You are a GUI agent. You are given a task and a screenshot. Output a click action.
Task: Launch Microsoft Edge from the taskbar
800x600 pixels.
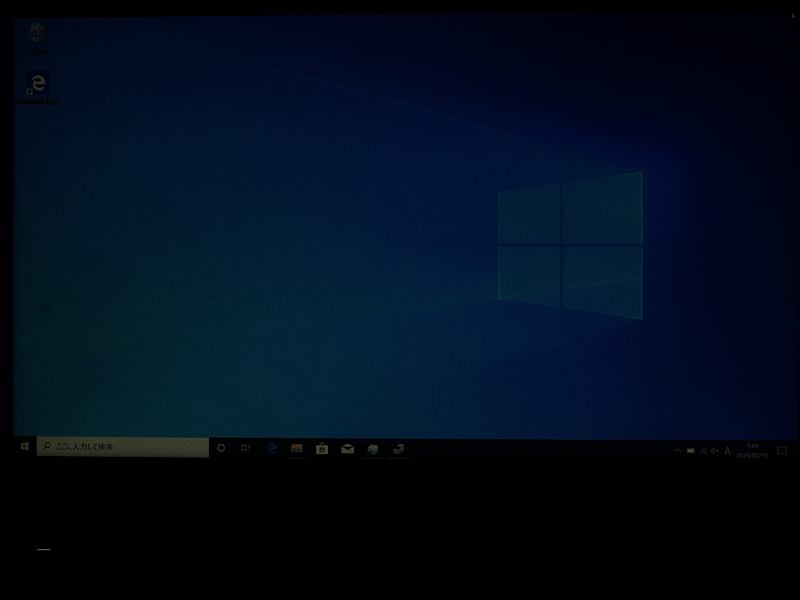click(x=271, y=448)
